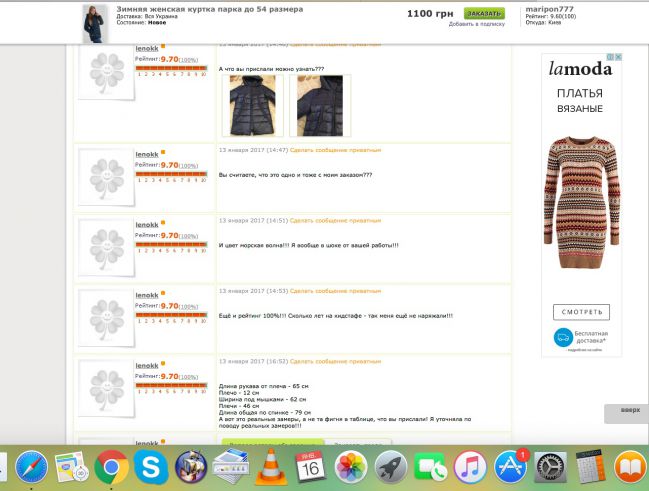The image size is (649, 491).
Task: Open seller maripon777 profile link
Action: point(549,9)
